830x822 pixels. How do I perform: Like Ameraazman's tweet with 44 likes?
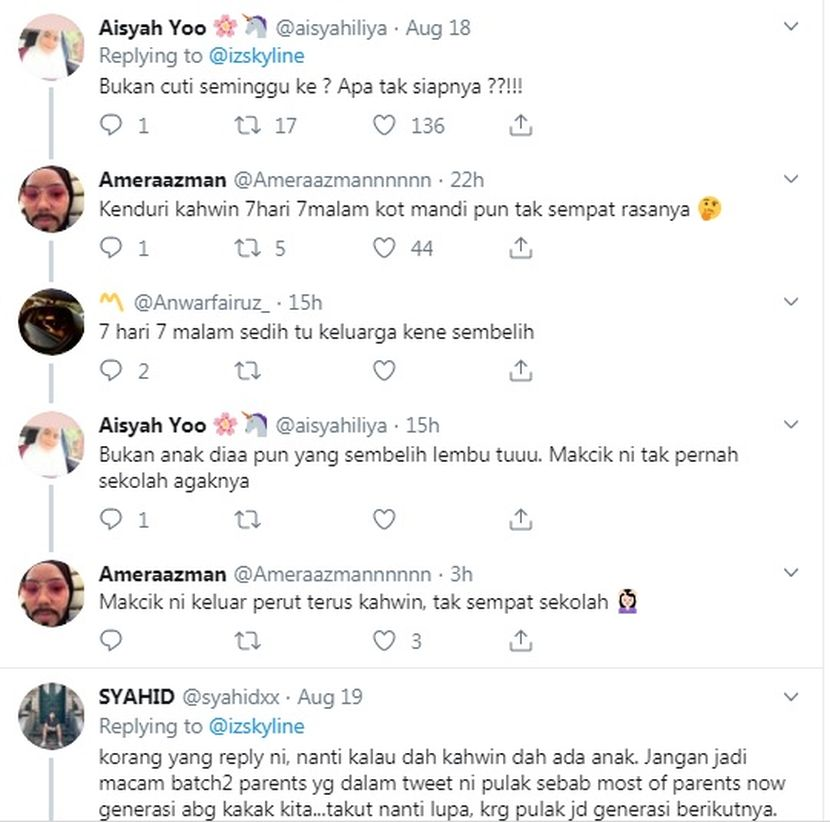point(384,248)
